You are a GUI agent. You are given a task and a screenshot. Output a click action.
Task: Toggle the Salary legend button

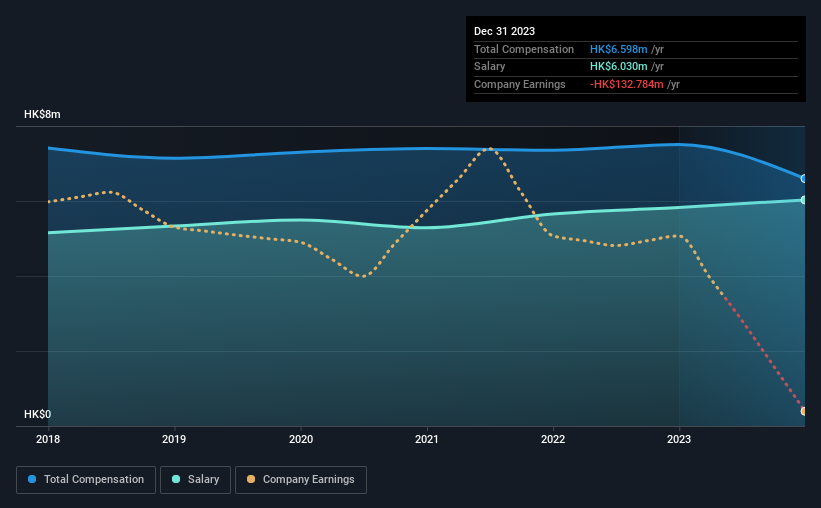[195, 480]
